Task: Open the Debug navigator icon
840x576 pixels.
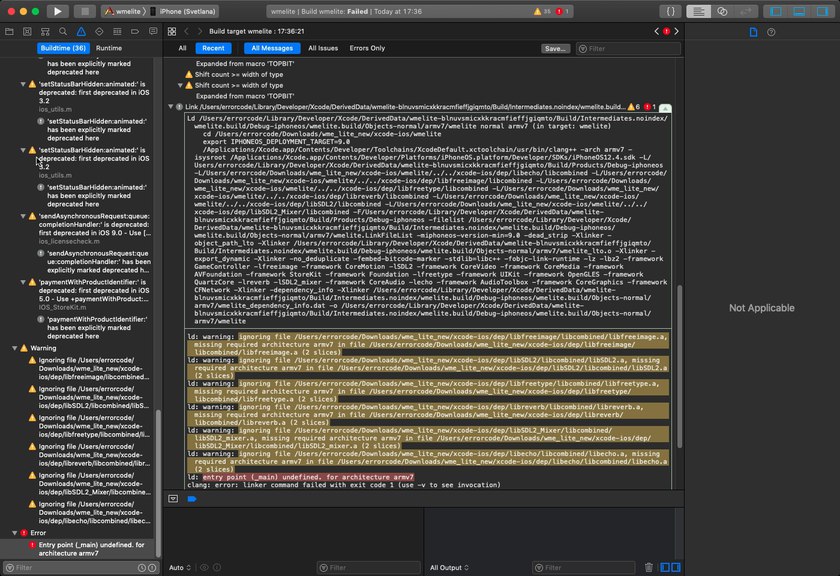Action: coord(117,32)
